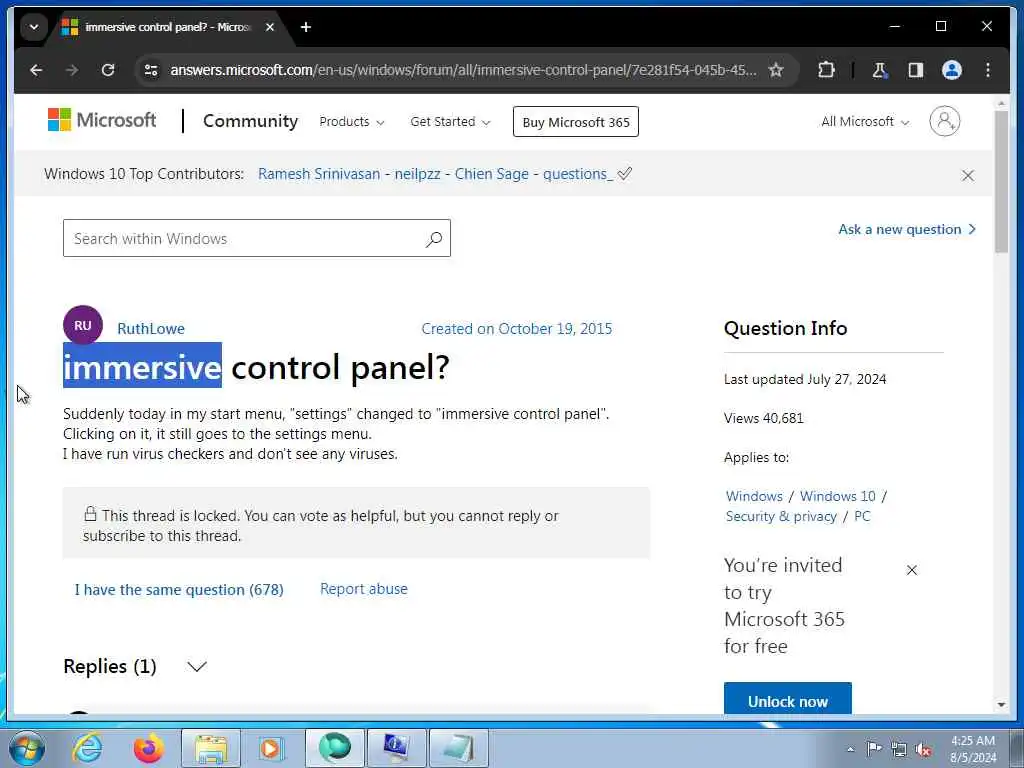Bookmark this page with the star icon
The height and width of the screenshot is (768, 1024).
(775, 70)
